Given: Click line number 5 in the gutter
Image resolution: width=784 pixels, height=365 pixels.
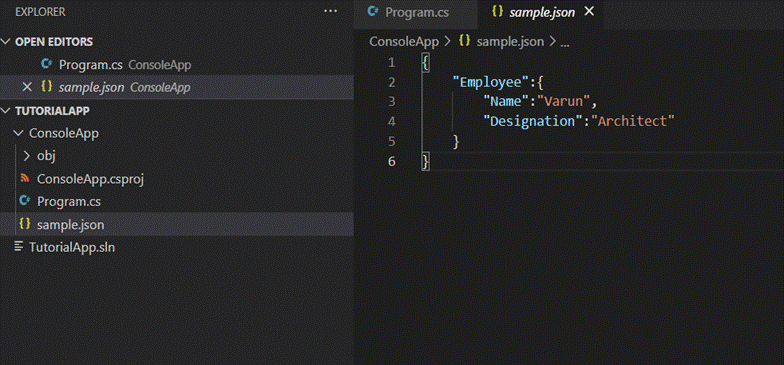Looking at the screenshot, I should 391,142.
